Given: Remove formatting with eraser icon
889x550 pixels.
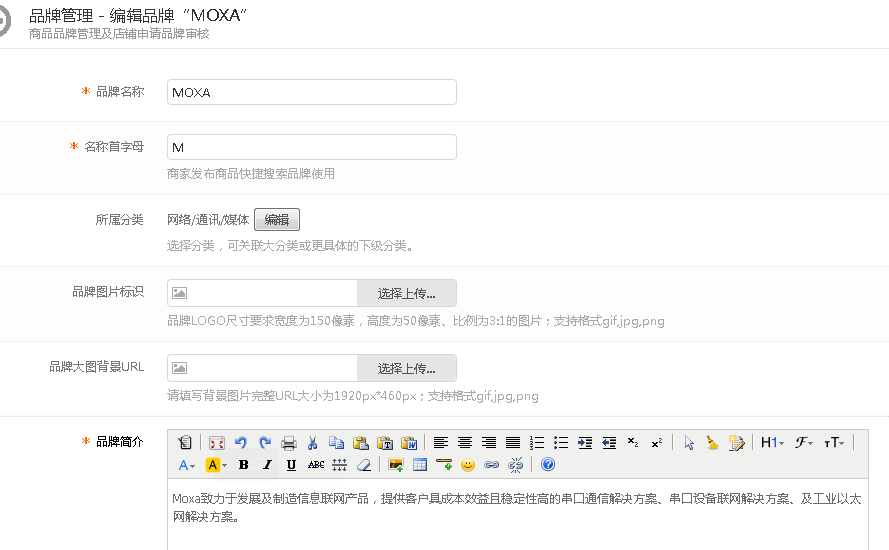Looking at the screenshot, I should [363, 466].
